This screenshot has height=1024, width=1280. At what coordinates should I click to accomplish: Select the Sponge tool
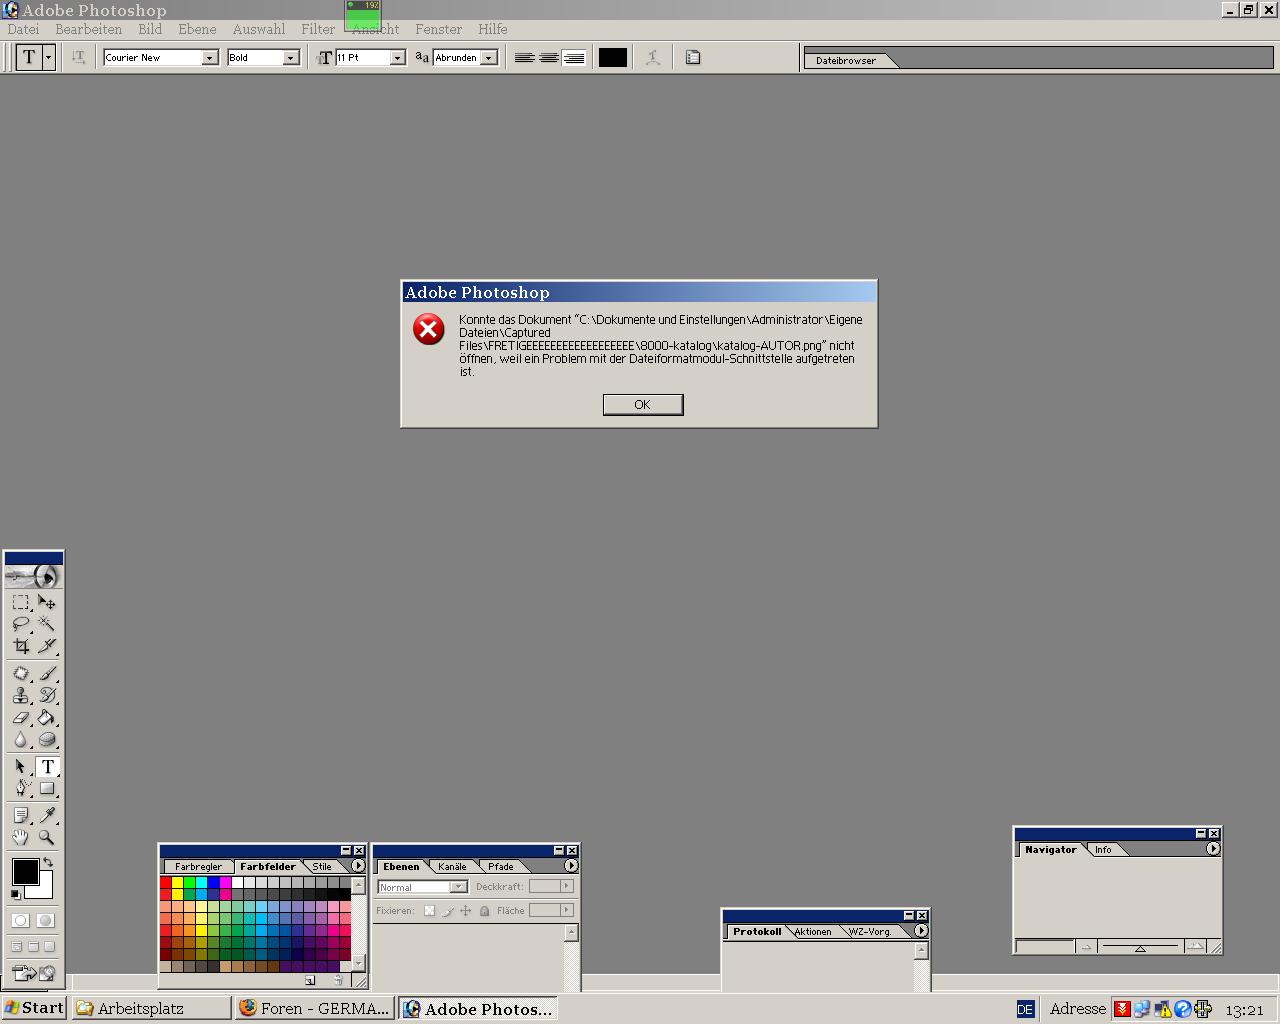point(46,740)
